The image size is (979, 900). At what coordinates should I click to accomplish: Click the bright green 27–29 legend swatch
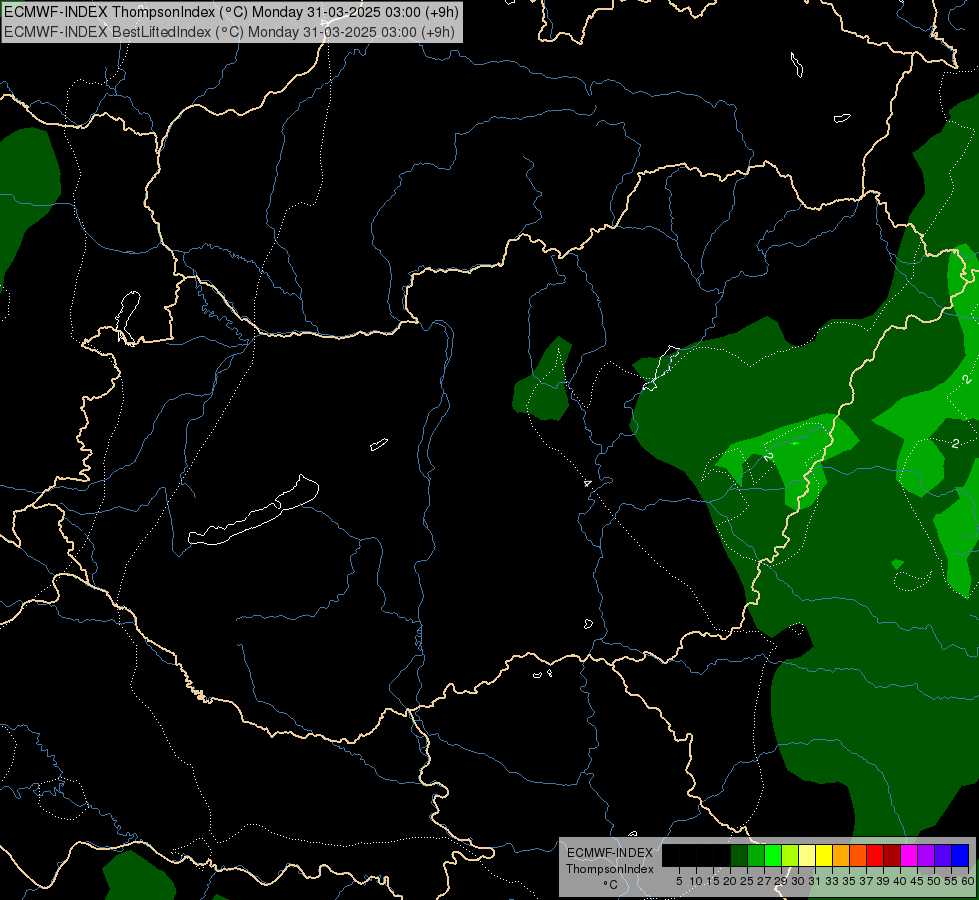pyautogui.click(x=773, y=855)
